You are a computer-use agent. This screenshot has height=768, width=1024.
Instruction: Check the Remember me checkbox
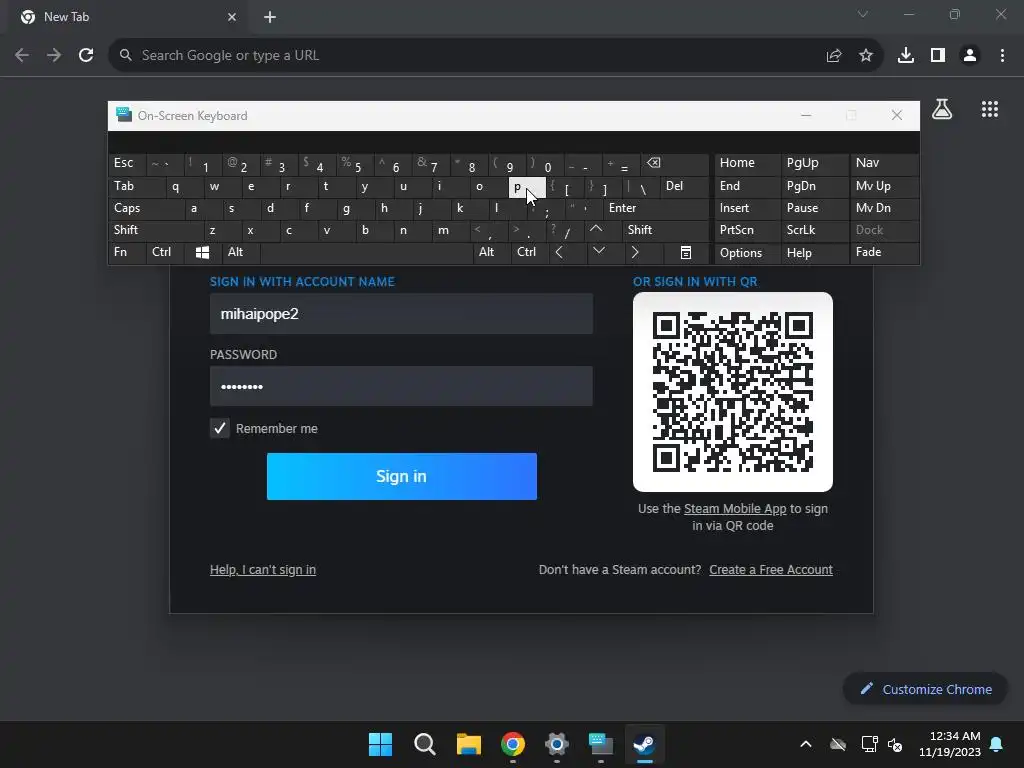point(220,428)
